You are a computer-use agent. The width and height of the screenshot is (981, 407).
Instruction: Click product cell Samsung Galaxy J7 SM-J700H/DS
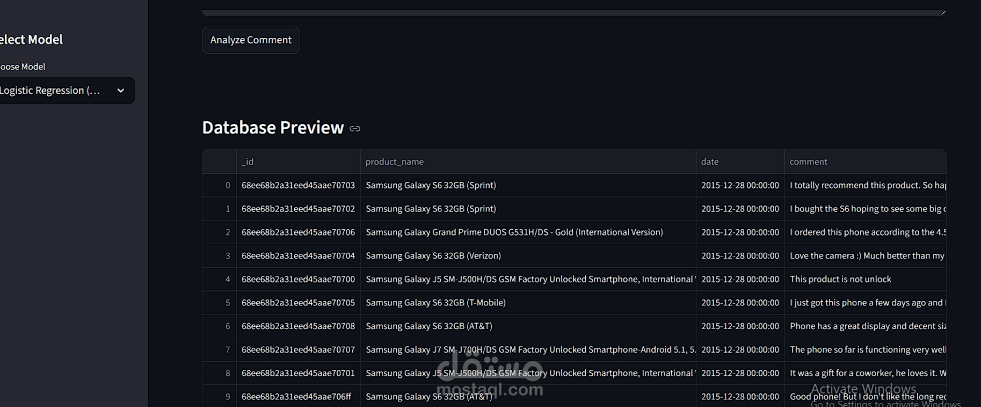click(528, 349)
